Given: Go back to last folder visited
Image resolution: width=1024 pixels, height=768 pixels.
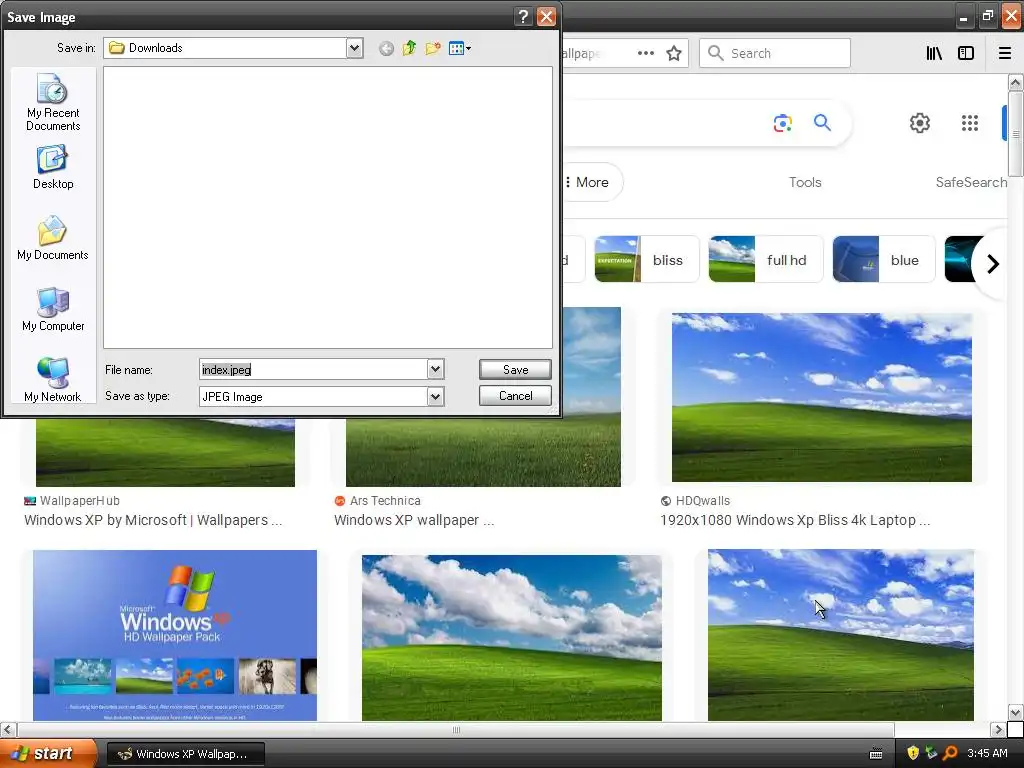Looking at the screenshot, I should (386, 48).
